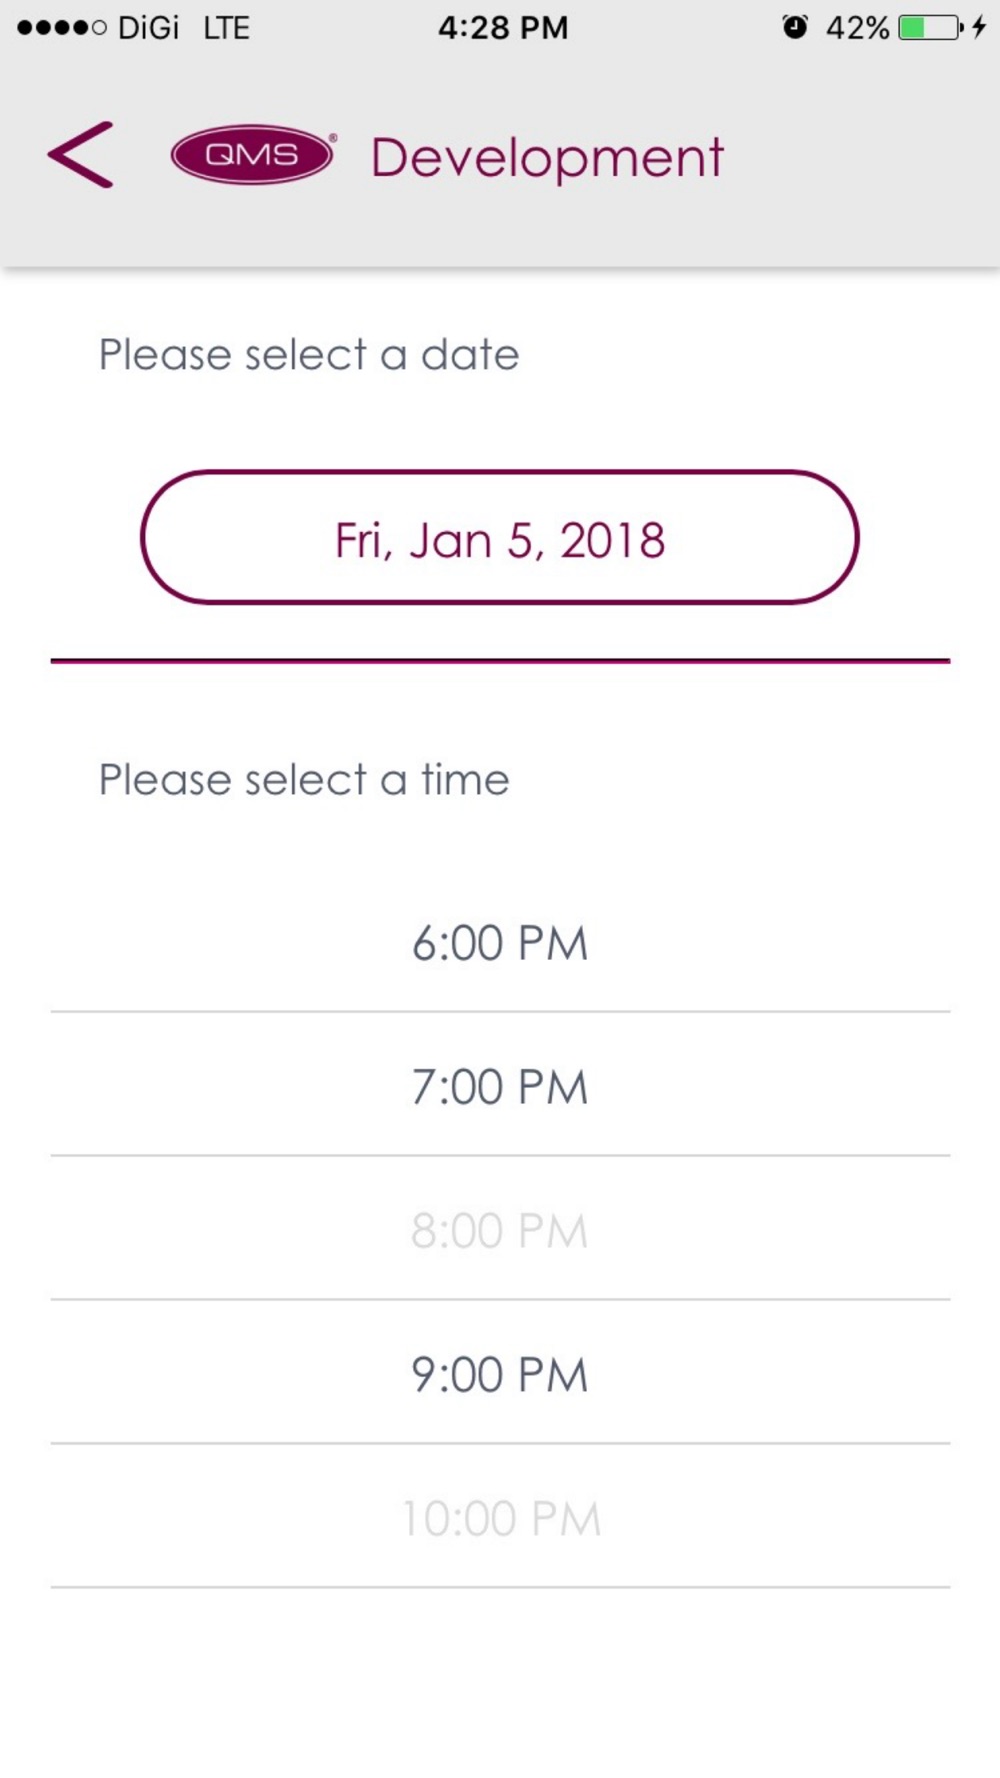Tap the alarm clock status icon
The height and width of the screenshot is (1778, 1000).
click(x=795, y=27)
